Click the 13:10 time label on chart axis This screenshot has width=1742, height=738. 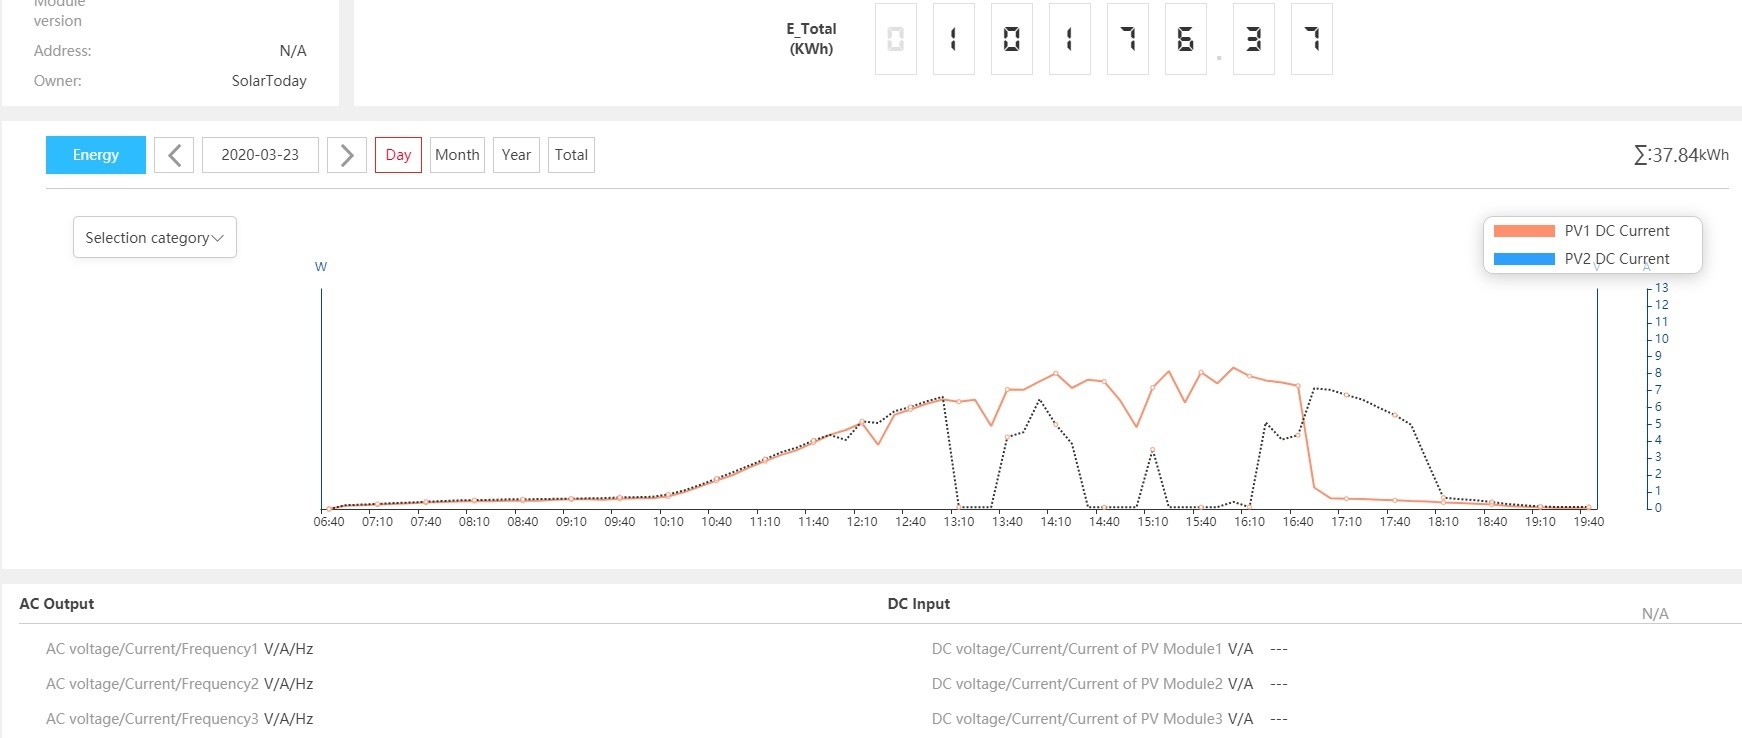click(x=959, y=522)
